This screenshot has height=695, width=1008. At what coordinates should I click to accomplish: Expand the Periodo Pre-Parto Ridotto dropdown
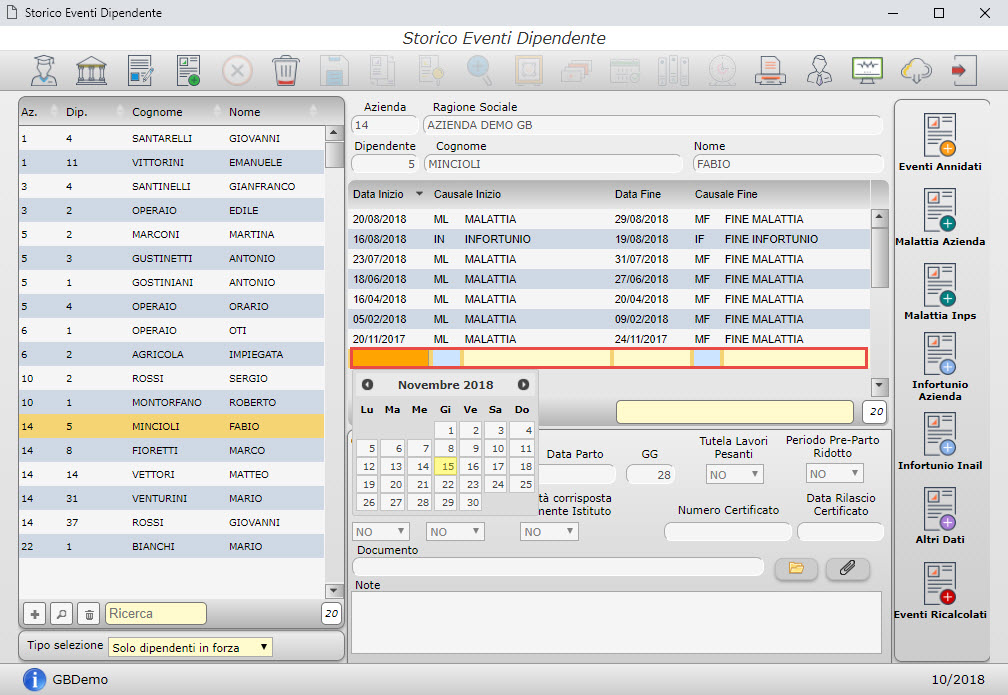834,474
